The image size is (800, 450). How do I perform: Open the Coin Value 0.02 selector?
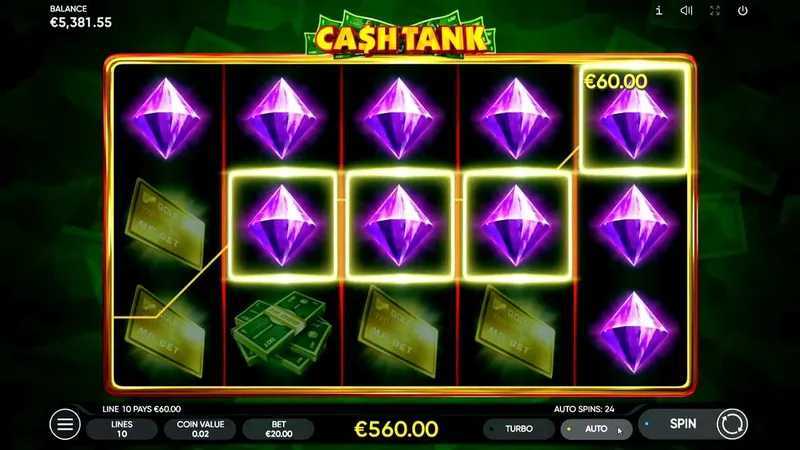tap(200, 429)
